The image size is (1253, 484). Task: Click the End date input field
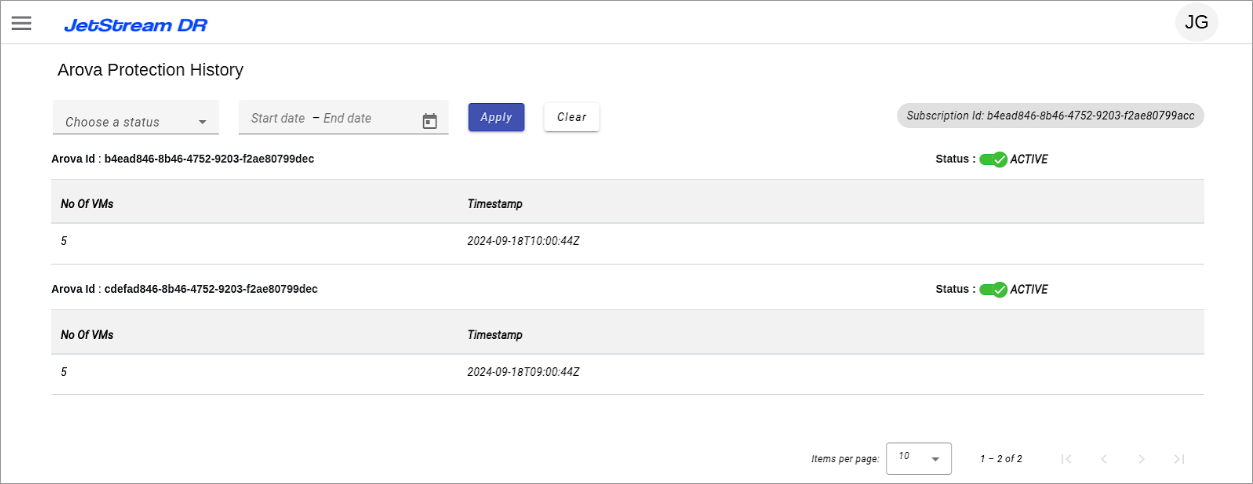[348, 118]
